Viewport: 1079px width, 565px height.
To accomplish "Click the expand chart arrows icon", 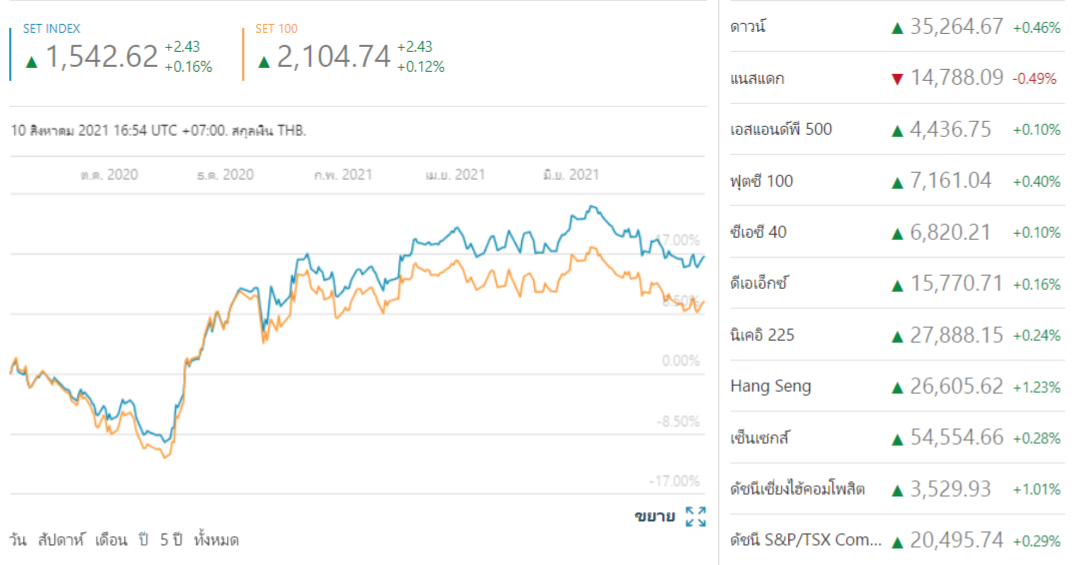I will point(696,517).
